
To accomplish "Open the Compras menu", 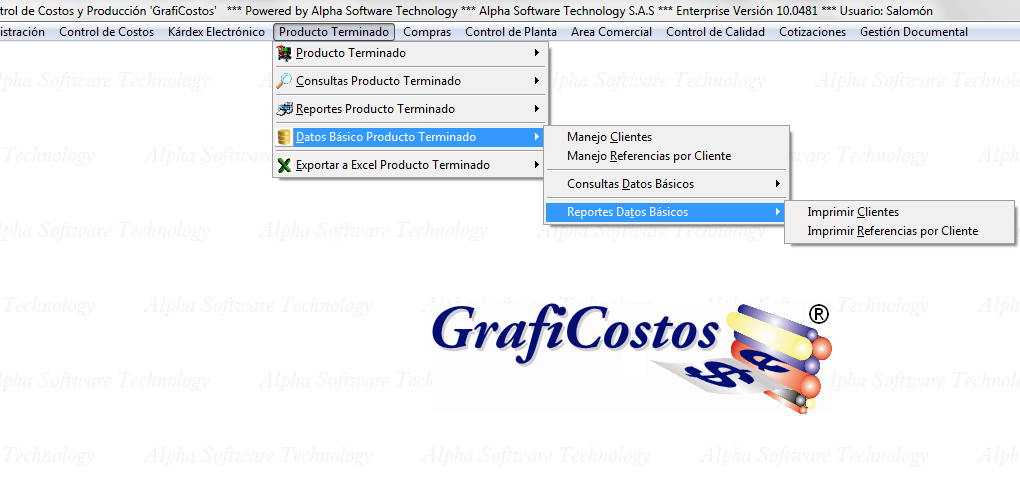I will [x=427, y=32].
